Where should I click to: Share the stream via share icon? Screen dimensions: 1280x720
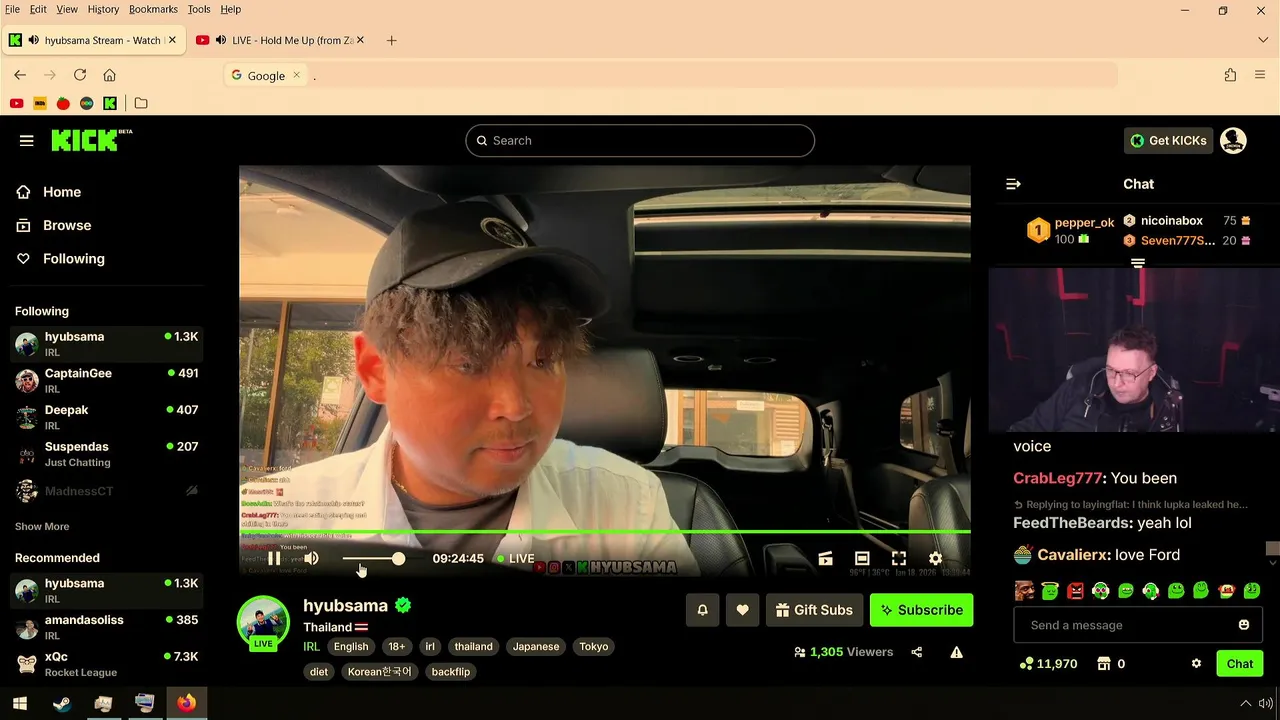click(916, 652)
